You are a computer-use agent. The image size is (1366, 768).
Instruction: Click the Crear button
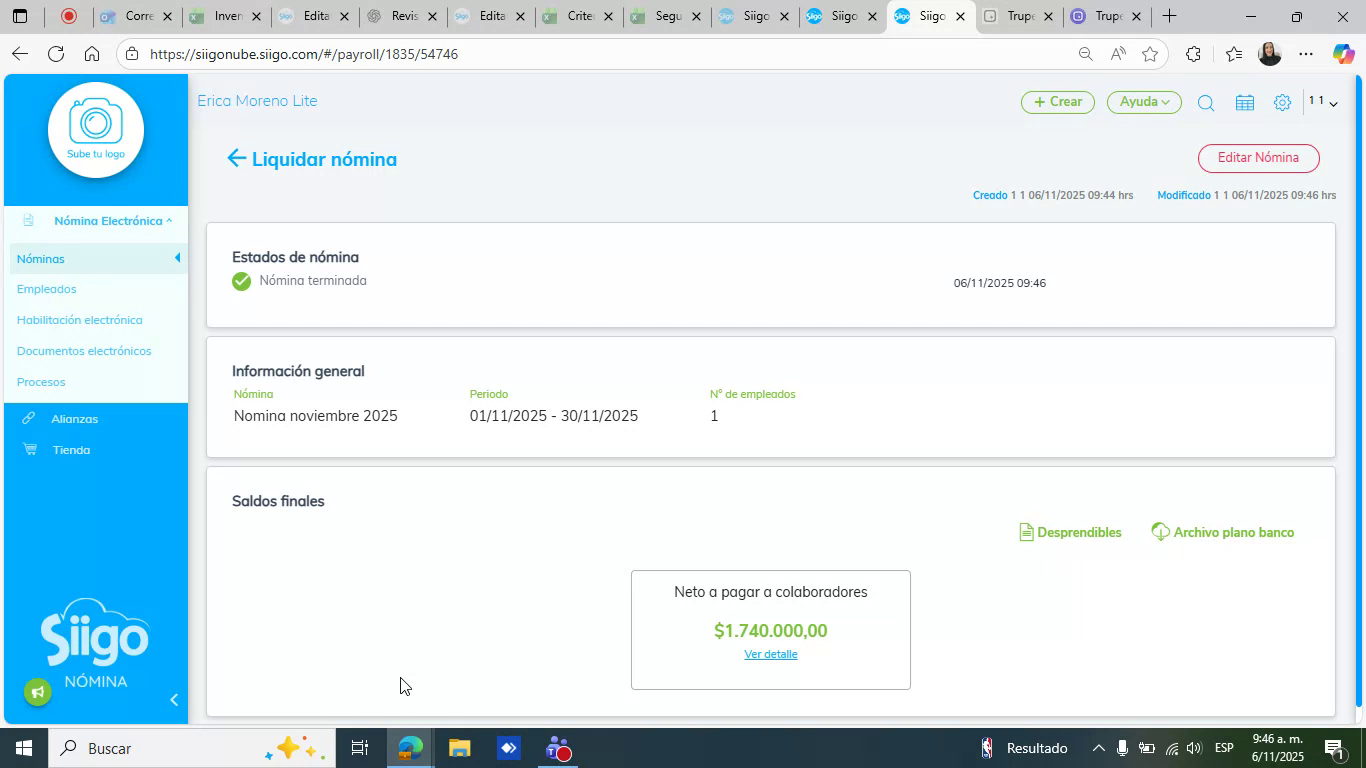click(x=1057, y=102)
